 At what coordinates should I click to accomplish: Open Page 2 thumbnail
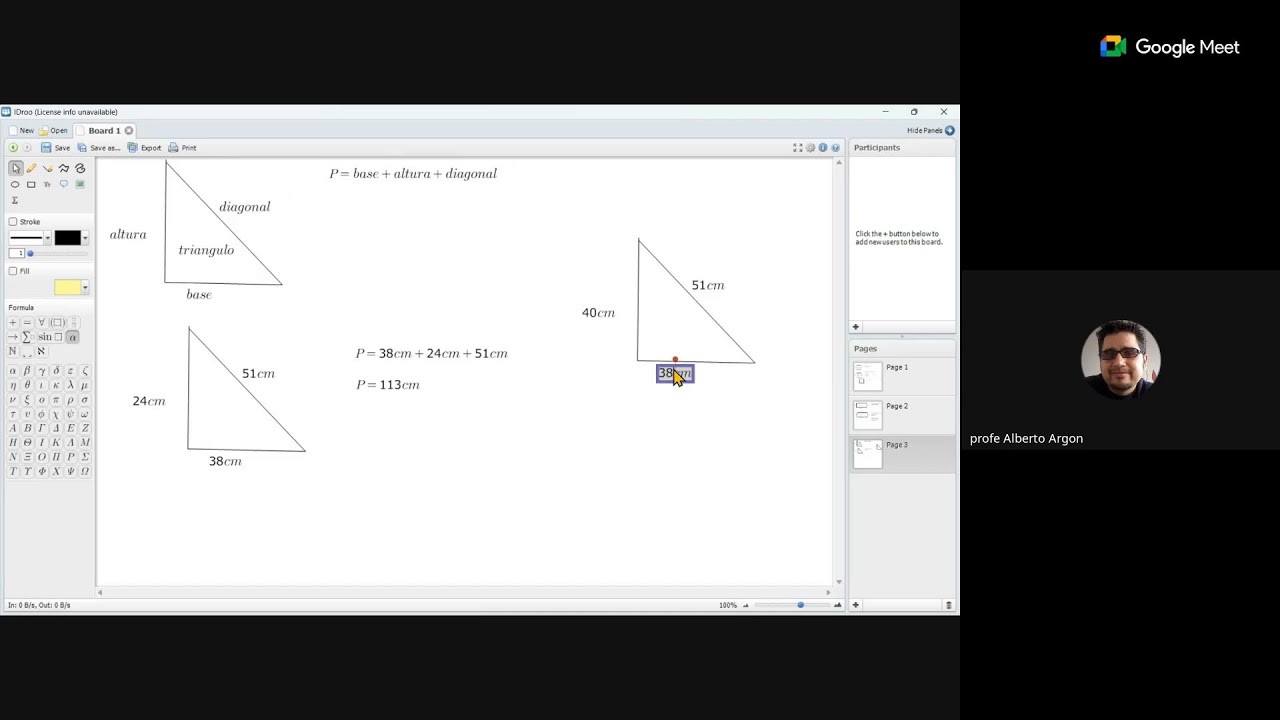coord(867,415)
